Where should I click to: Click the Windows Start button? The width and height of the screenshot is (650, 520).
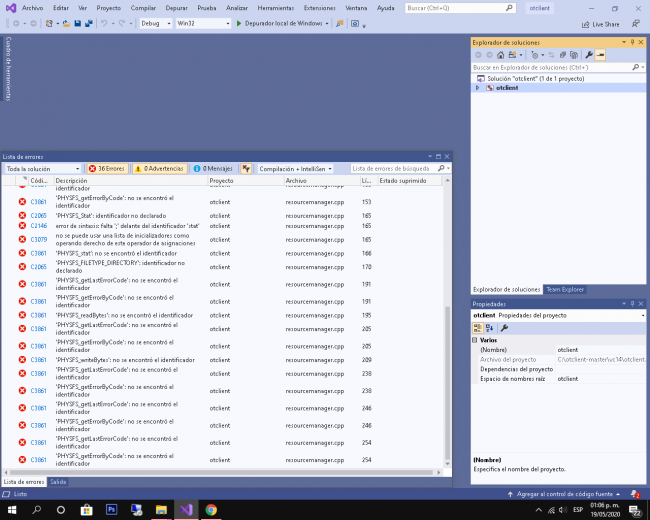coord(12,510)
